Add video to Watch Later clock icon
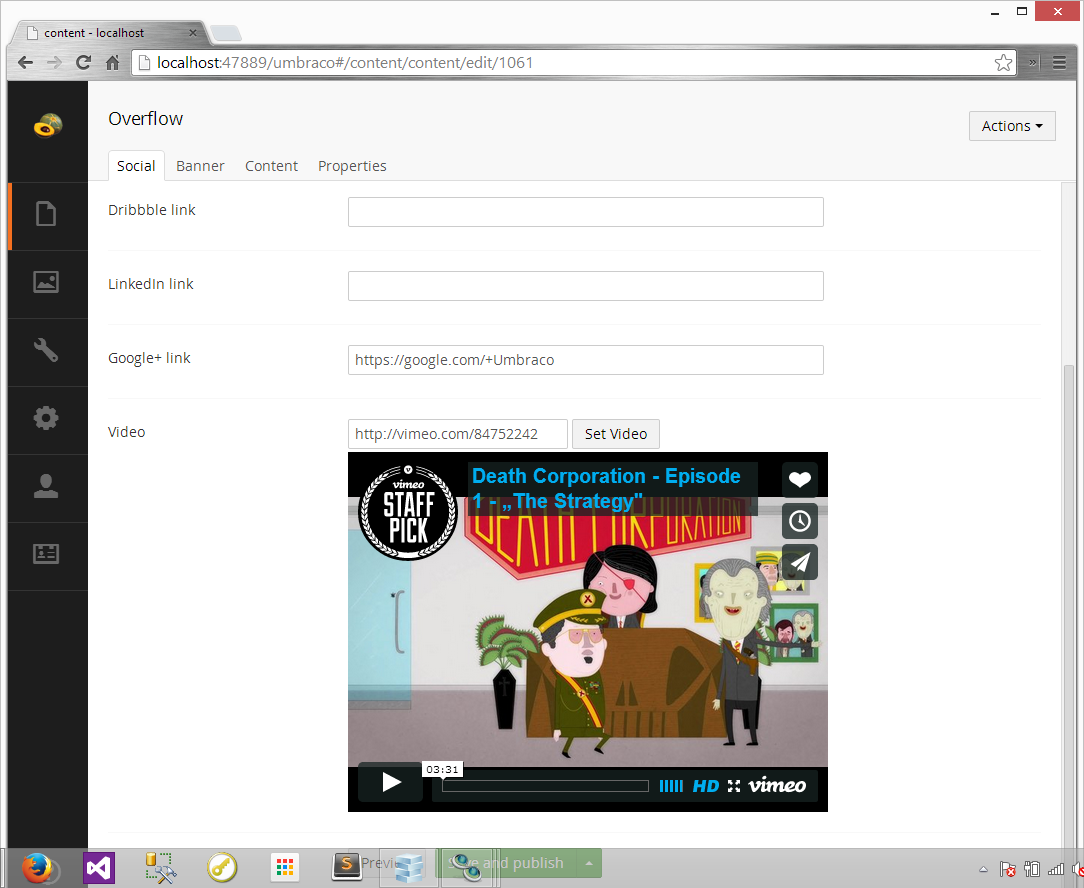This screenshot has height=888, width=1084. (800, 521)
